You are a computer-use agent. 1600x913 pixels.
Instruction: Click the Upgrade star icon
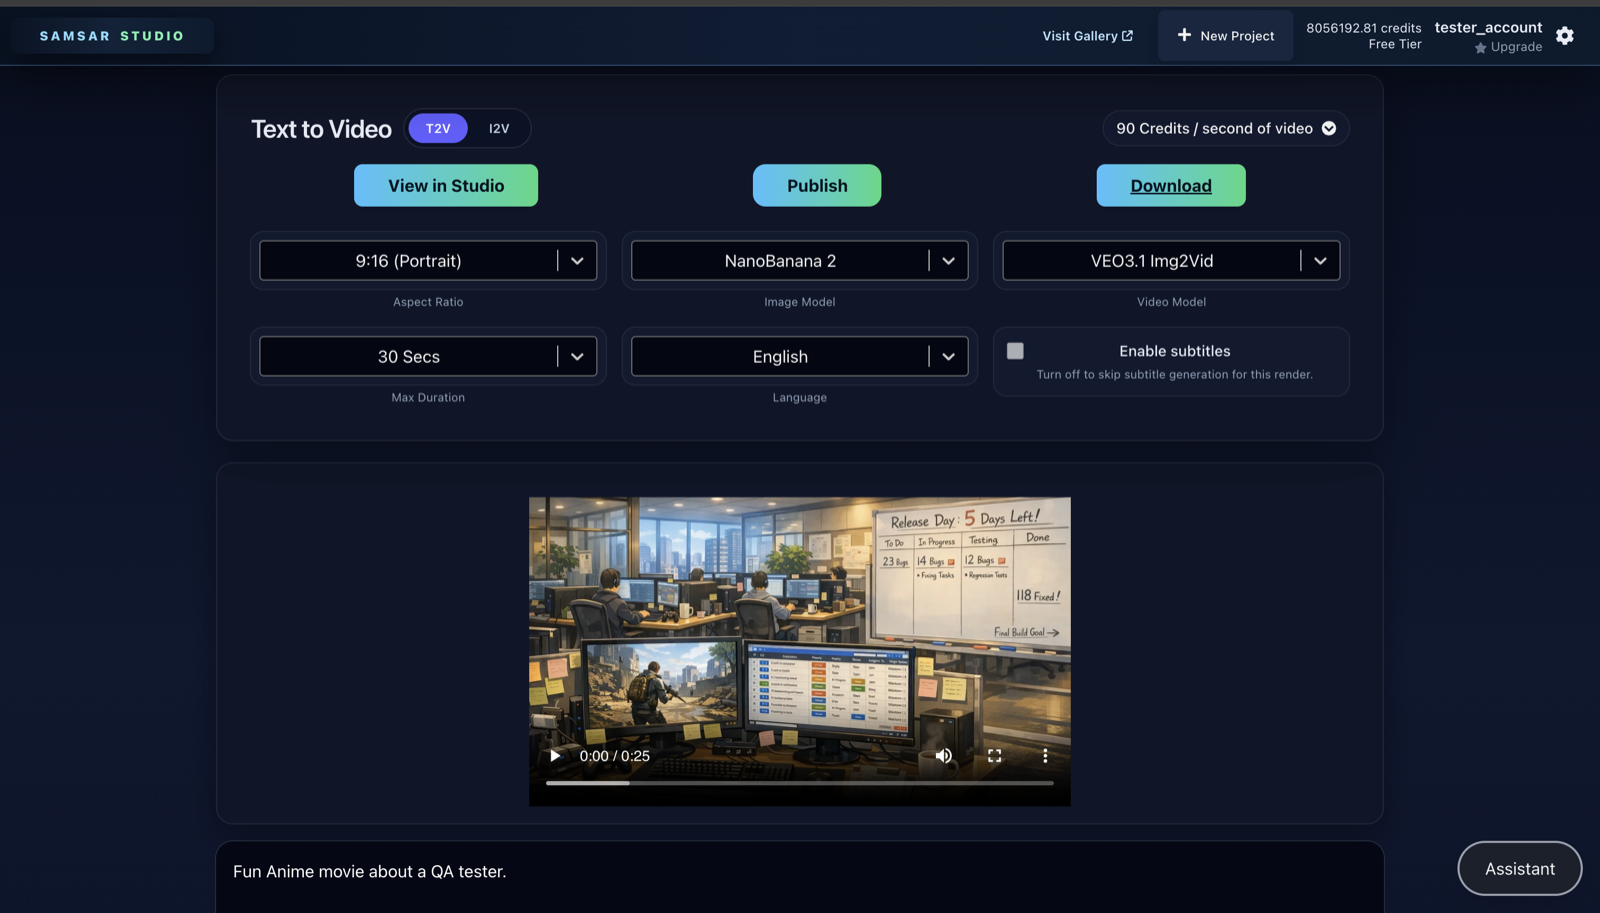1481,47
